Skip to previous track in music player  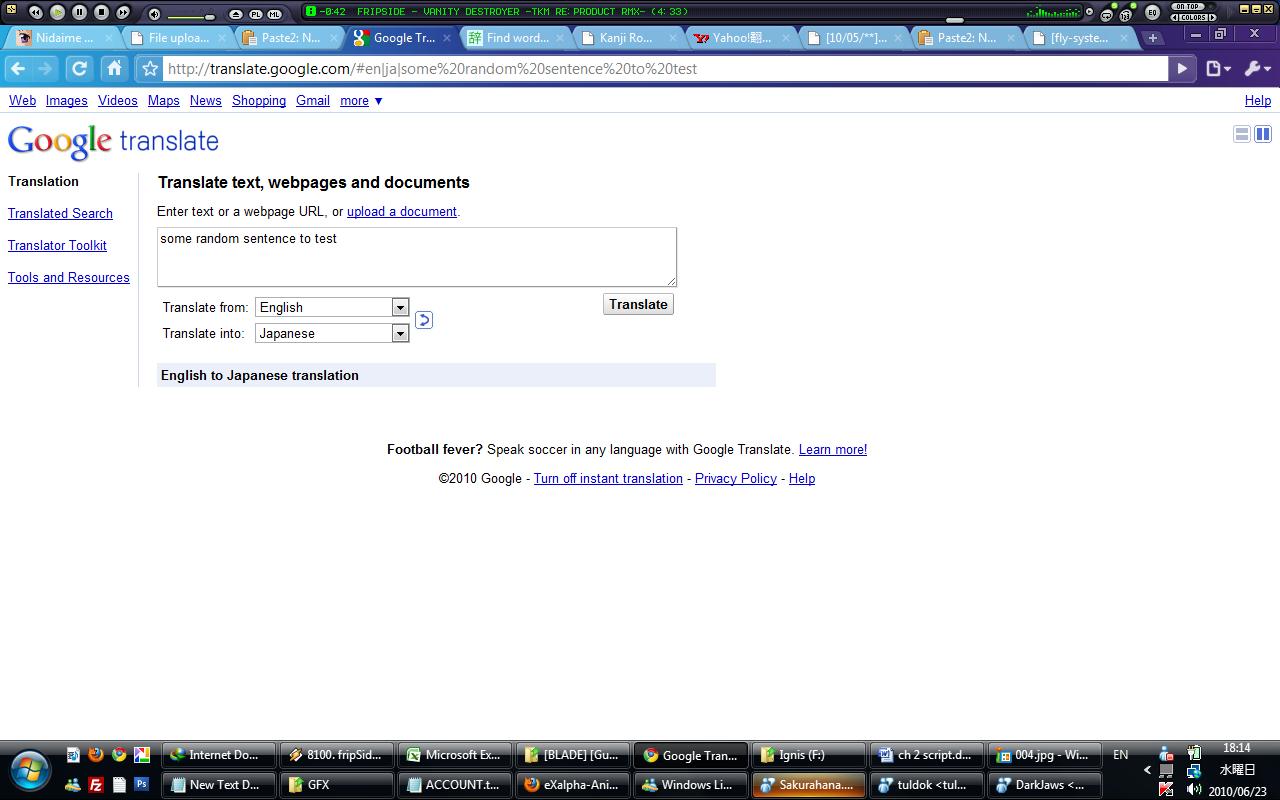tap(35, 12)
